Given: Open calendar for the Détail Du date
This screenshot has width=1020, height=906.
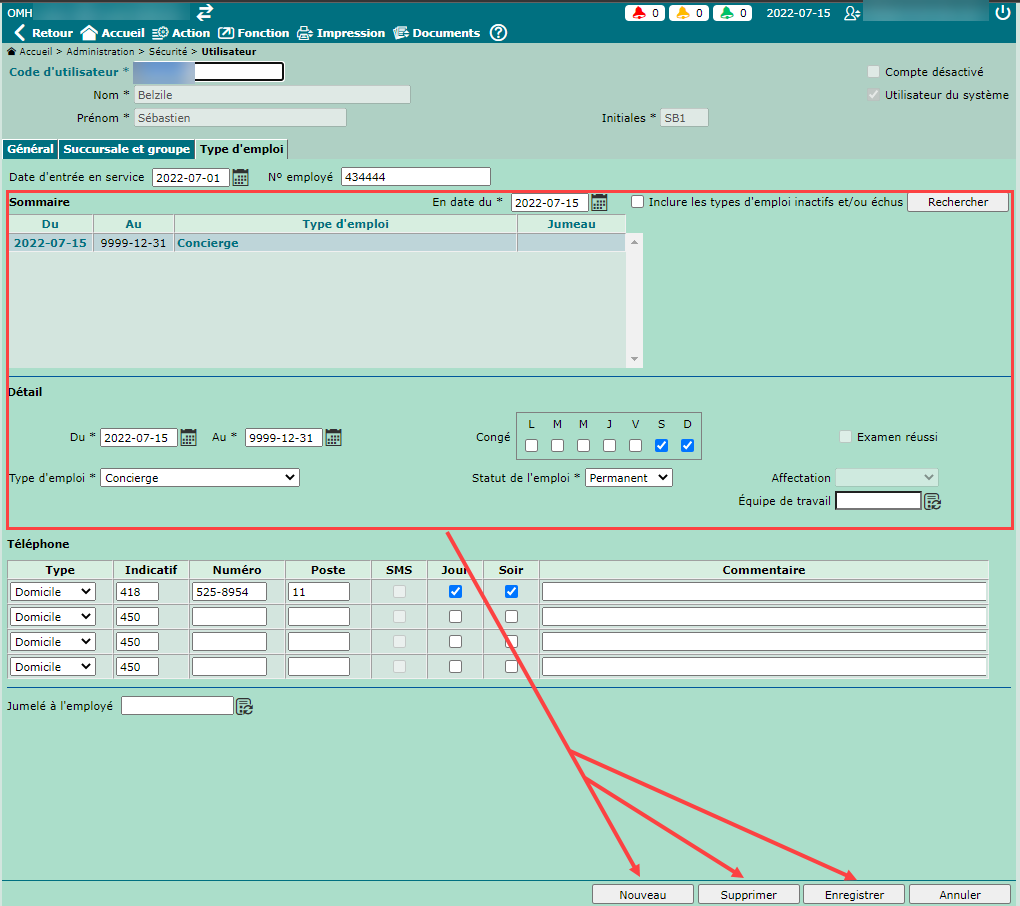Looking at the screenshot, I should pos(189,438).
